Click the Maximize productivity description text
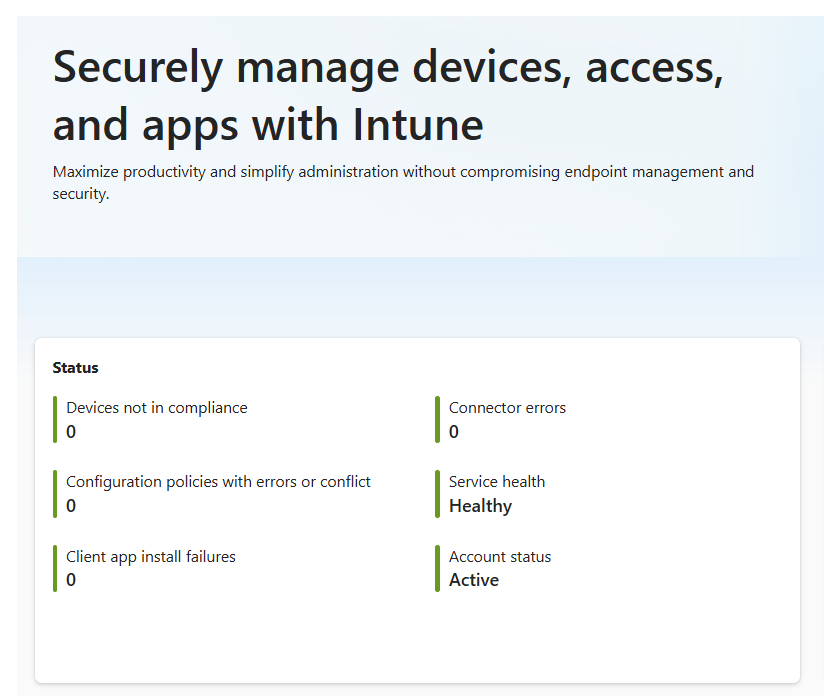 403,182
